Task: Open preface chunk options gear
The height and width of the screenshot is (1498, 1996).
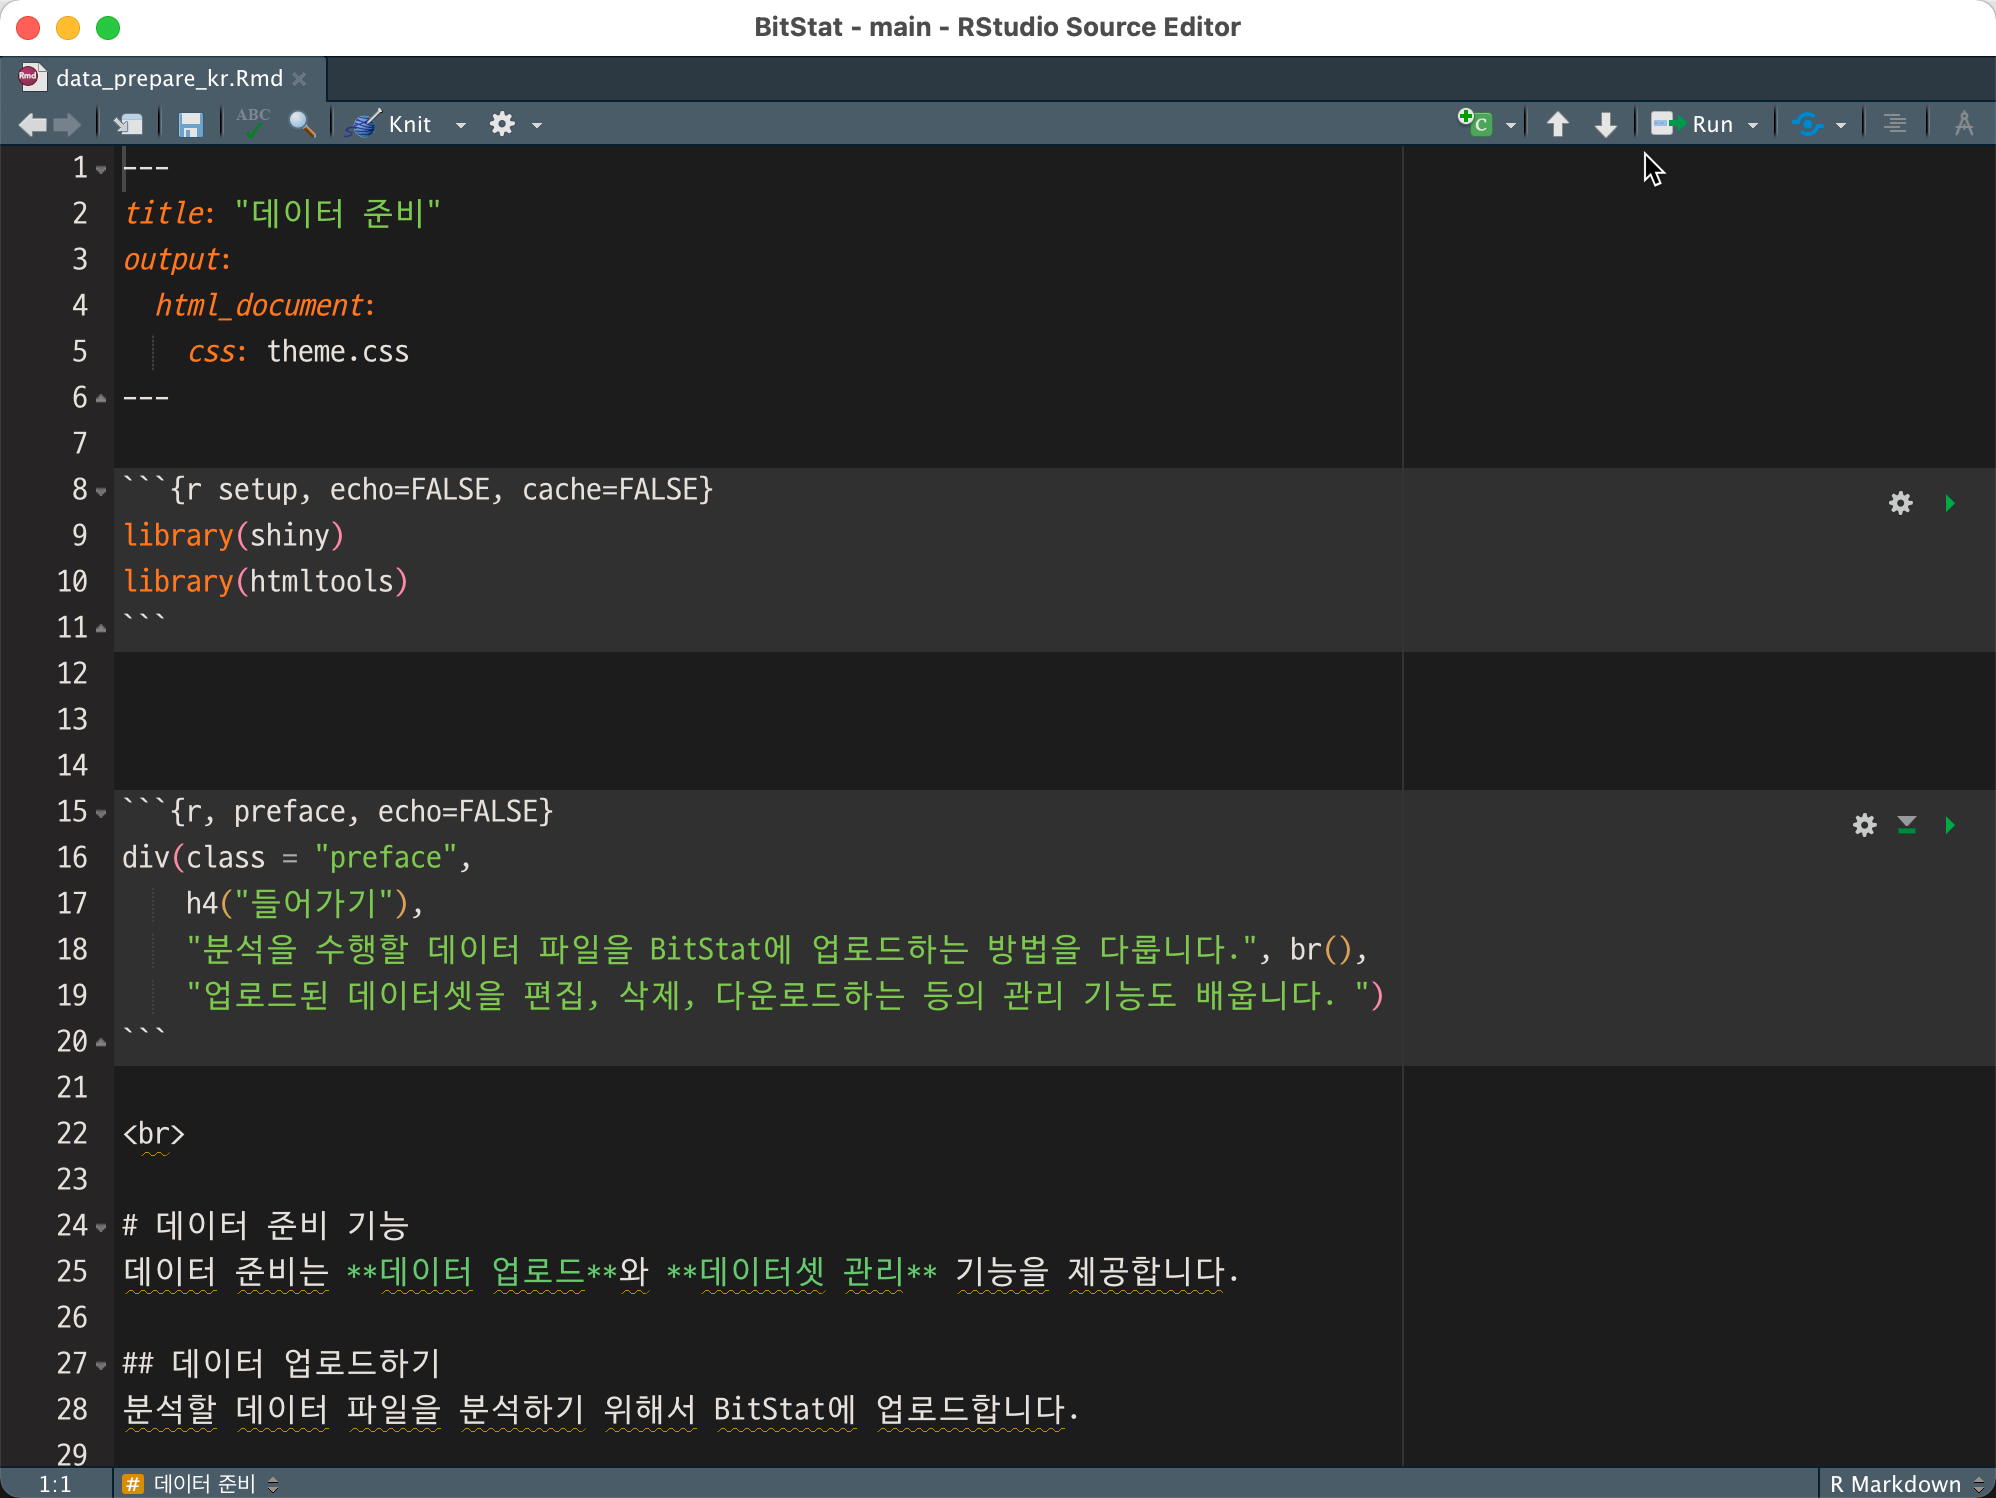Action: [x=1865, y=825]
